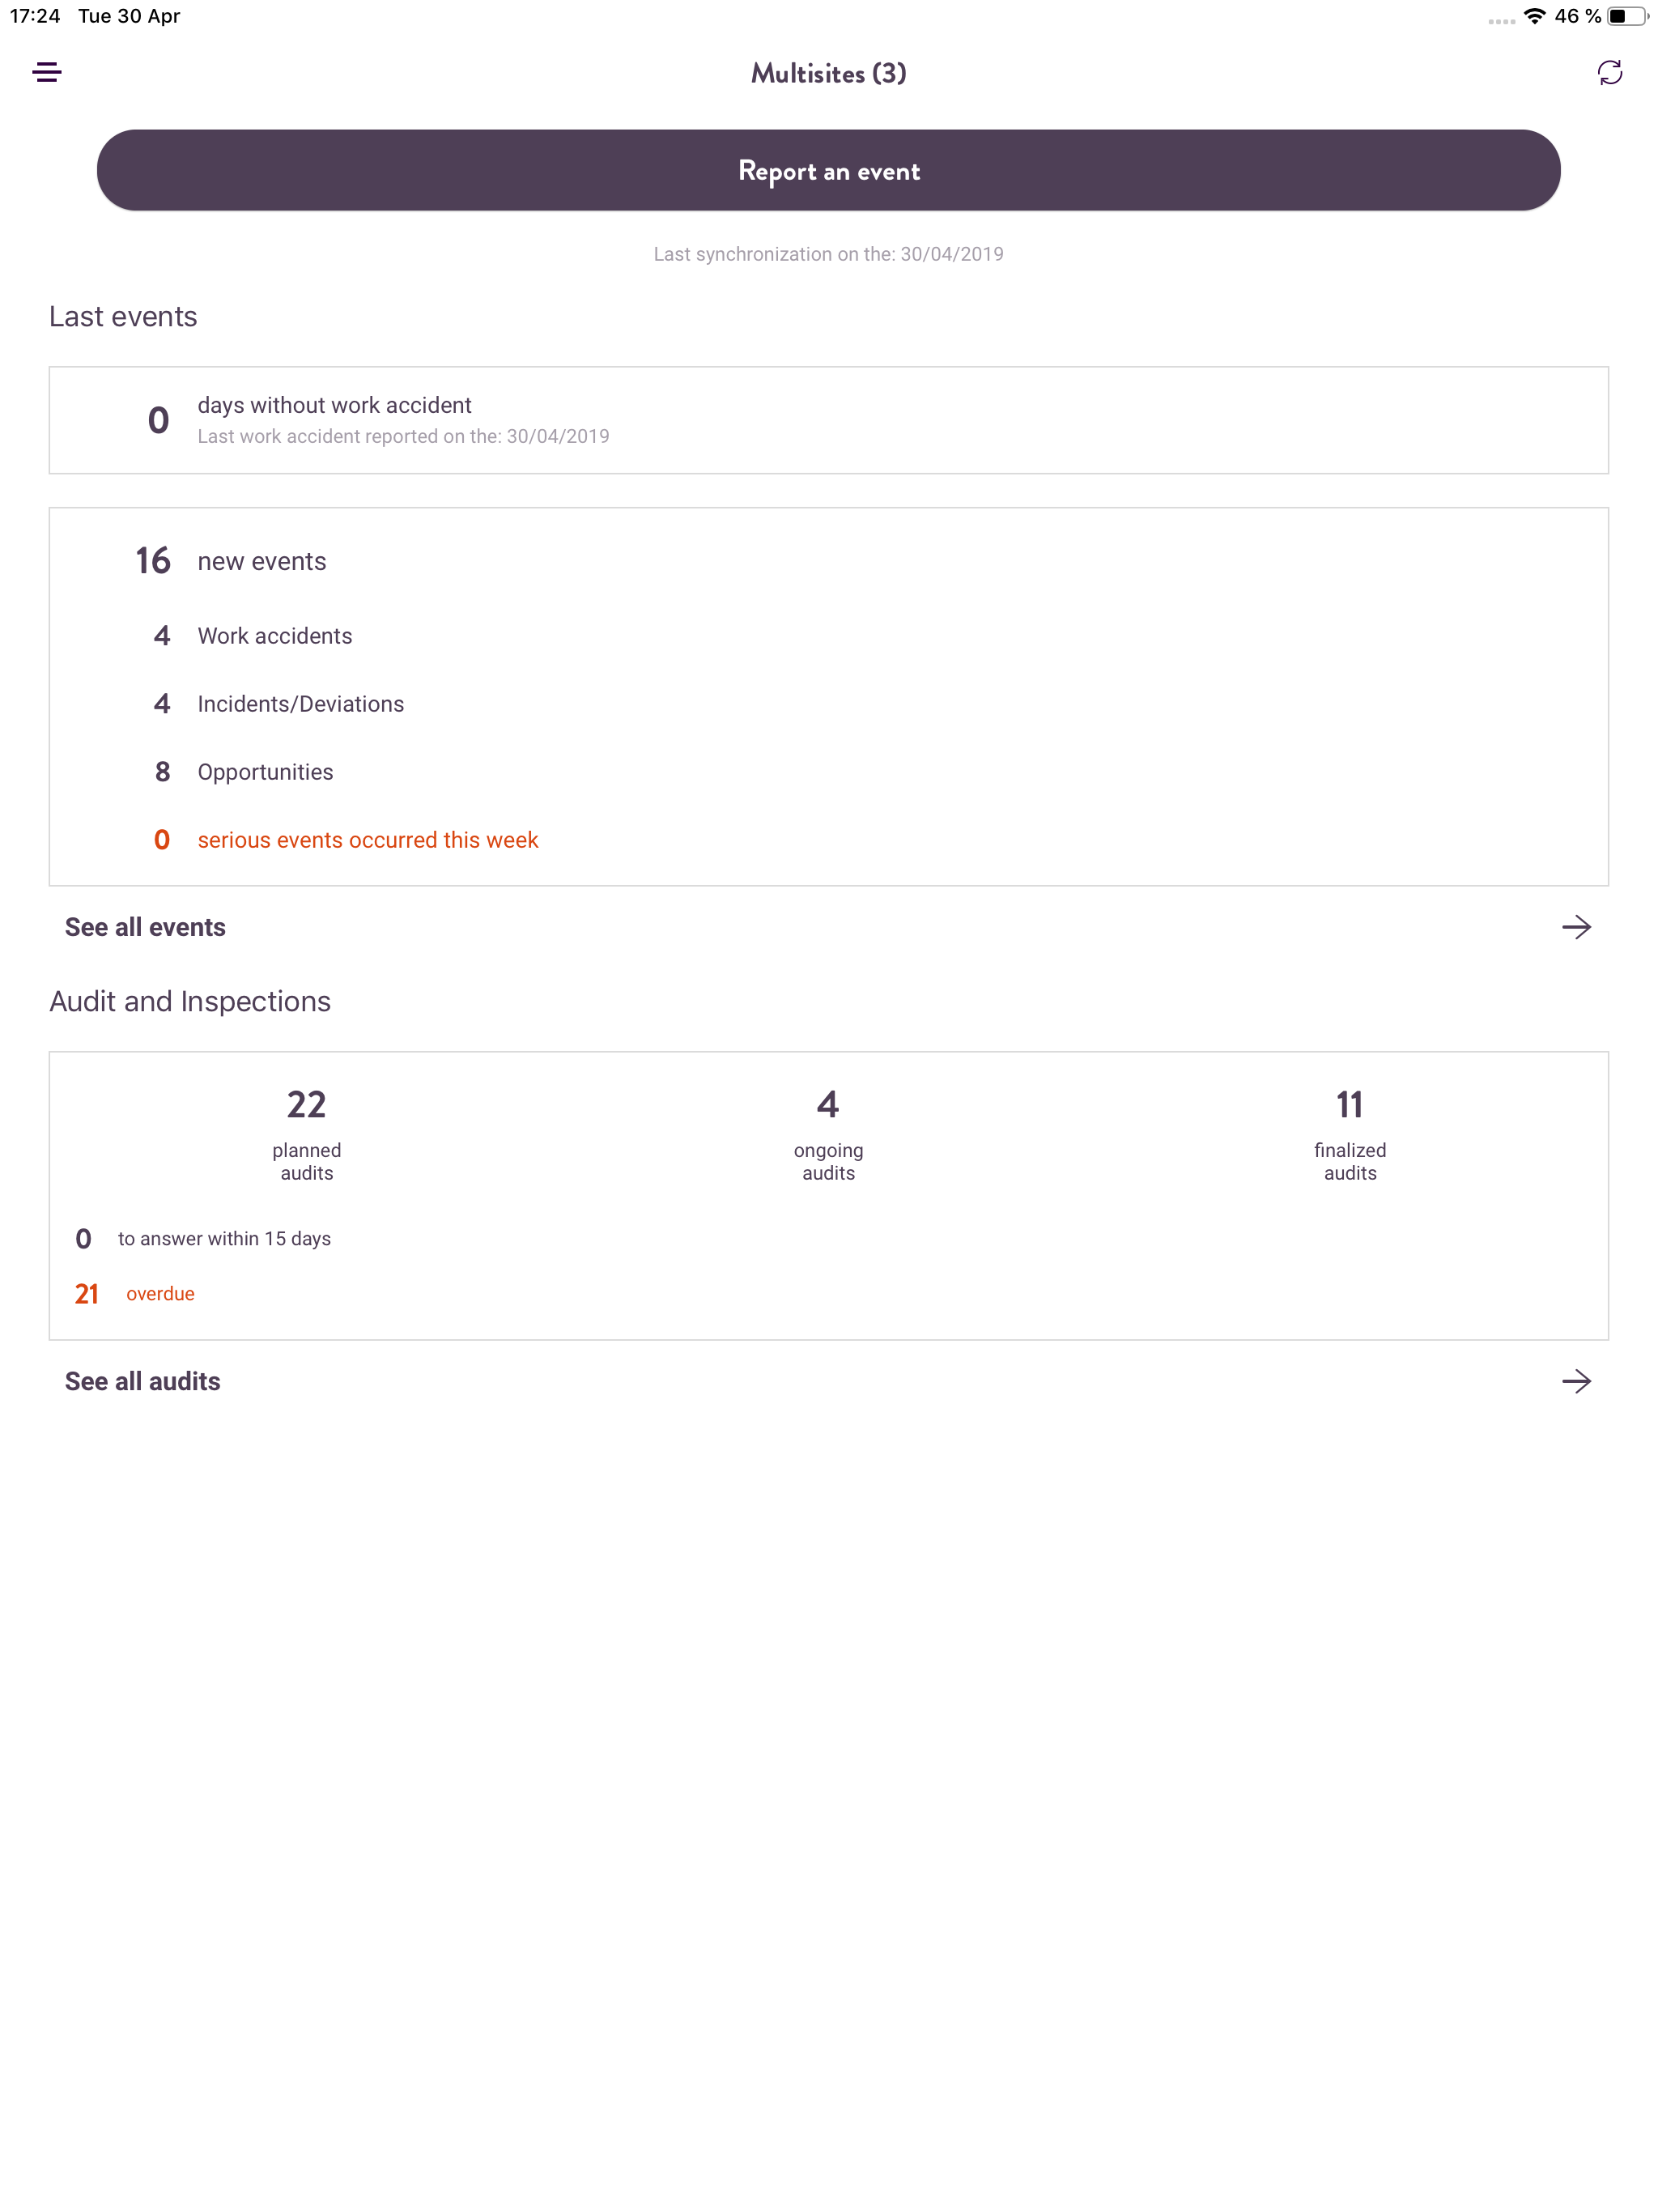
Task: Select the 4 ongoing audits tile
Action: coord(828,1134)
